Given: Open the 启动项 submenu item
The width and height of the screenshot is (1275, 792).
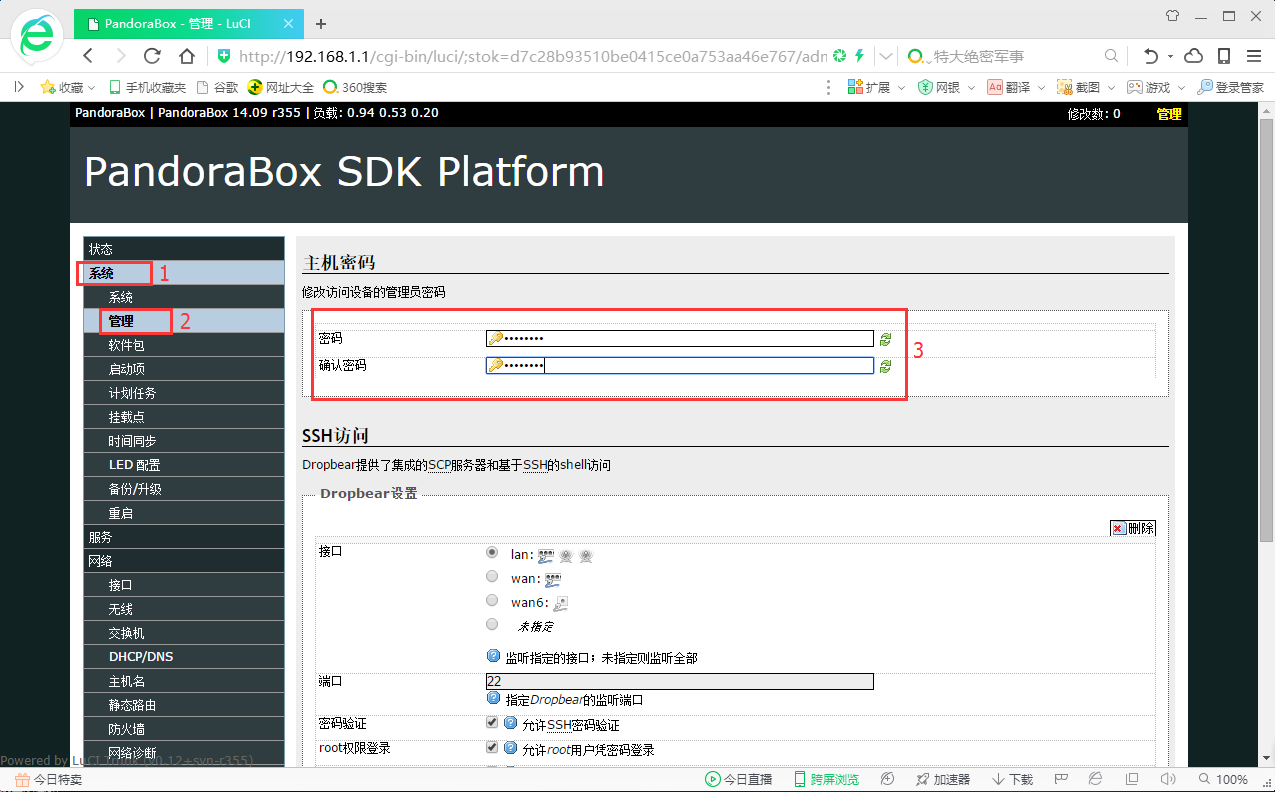Looking at the screenshot, I should pos(184,369).
